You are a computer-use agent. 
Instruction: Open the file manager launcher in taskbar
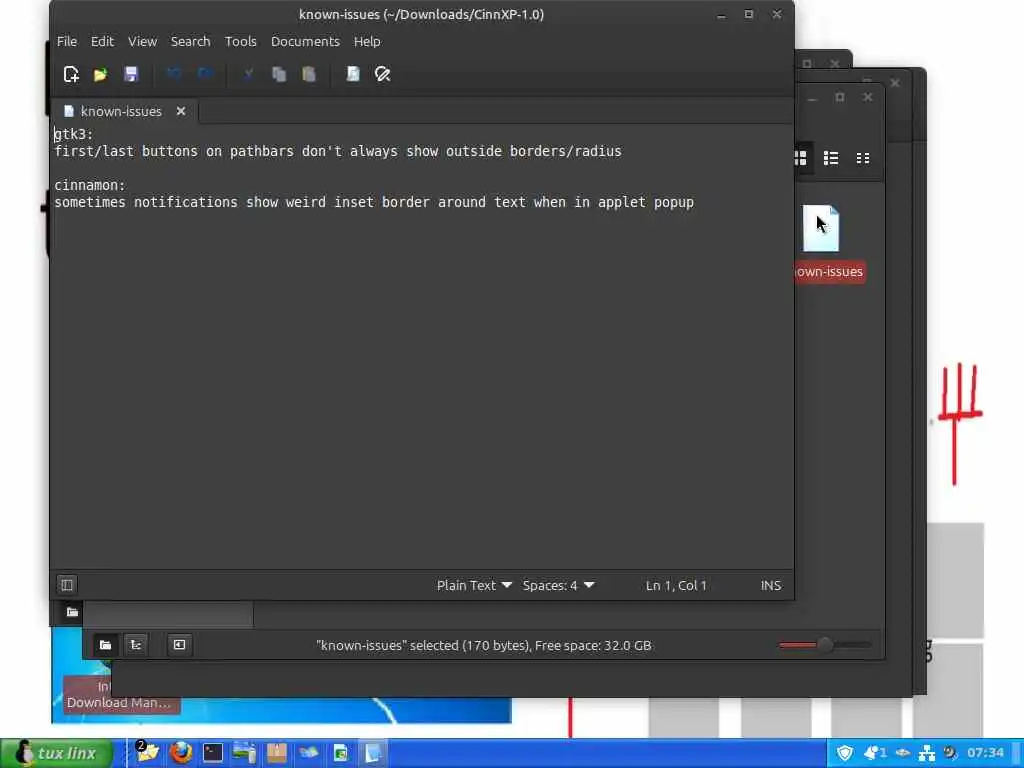point(148,753)
